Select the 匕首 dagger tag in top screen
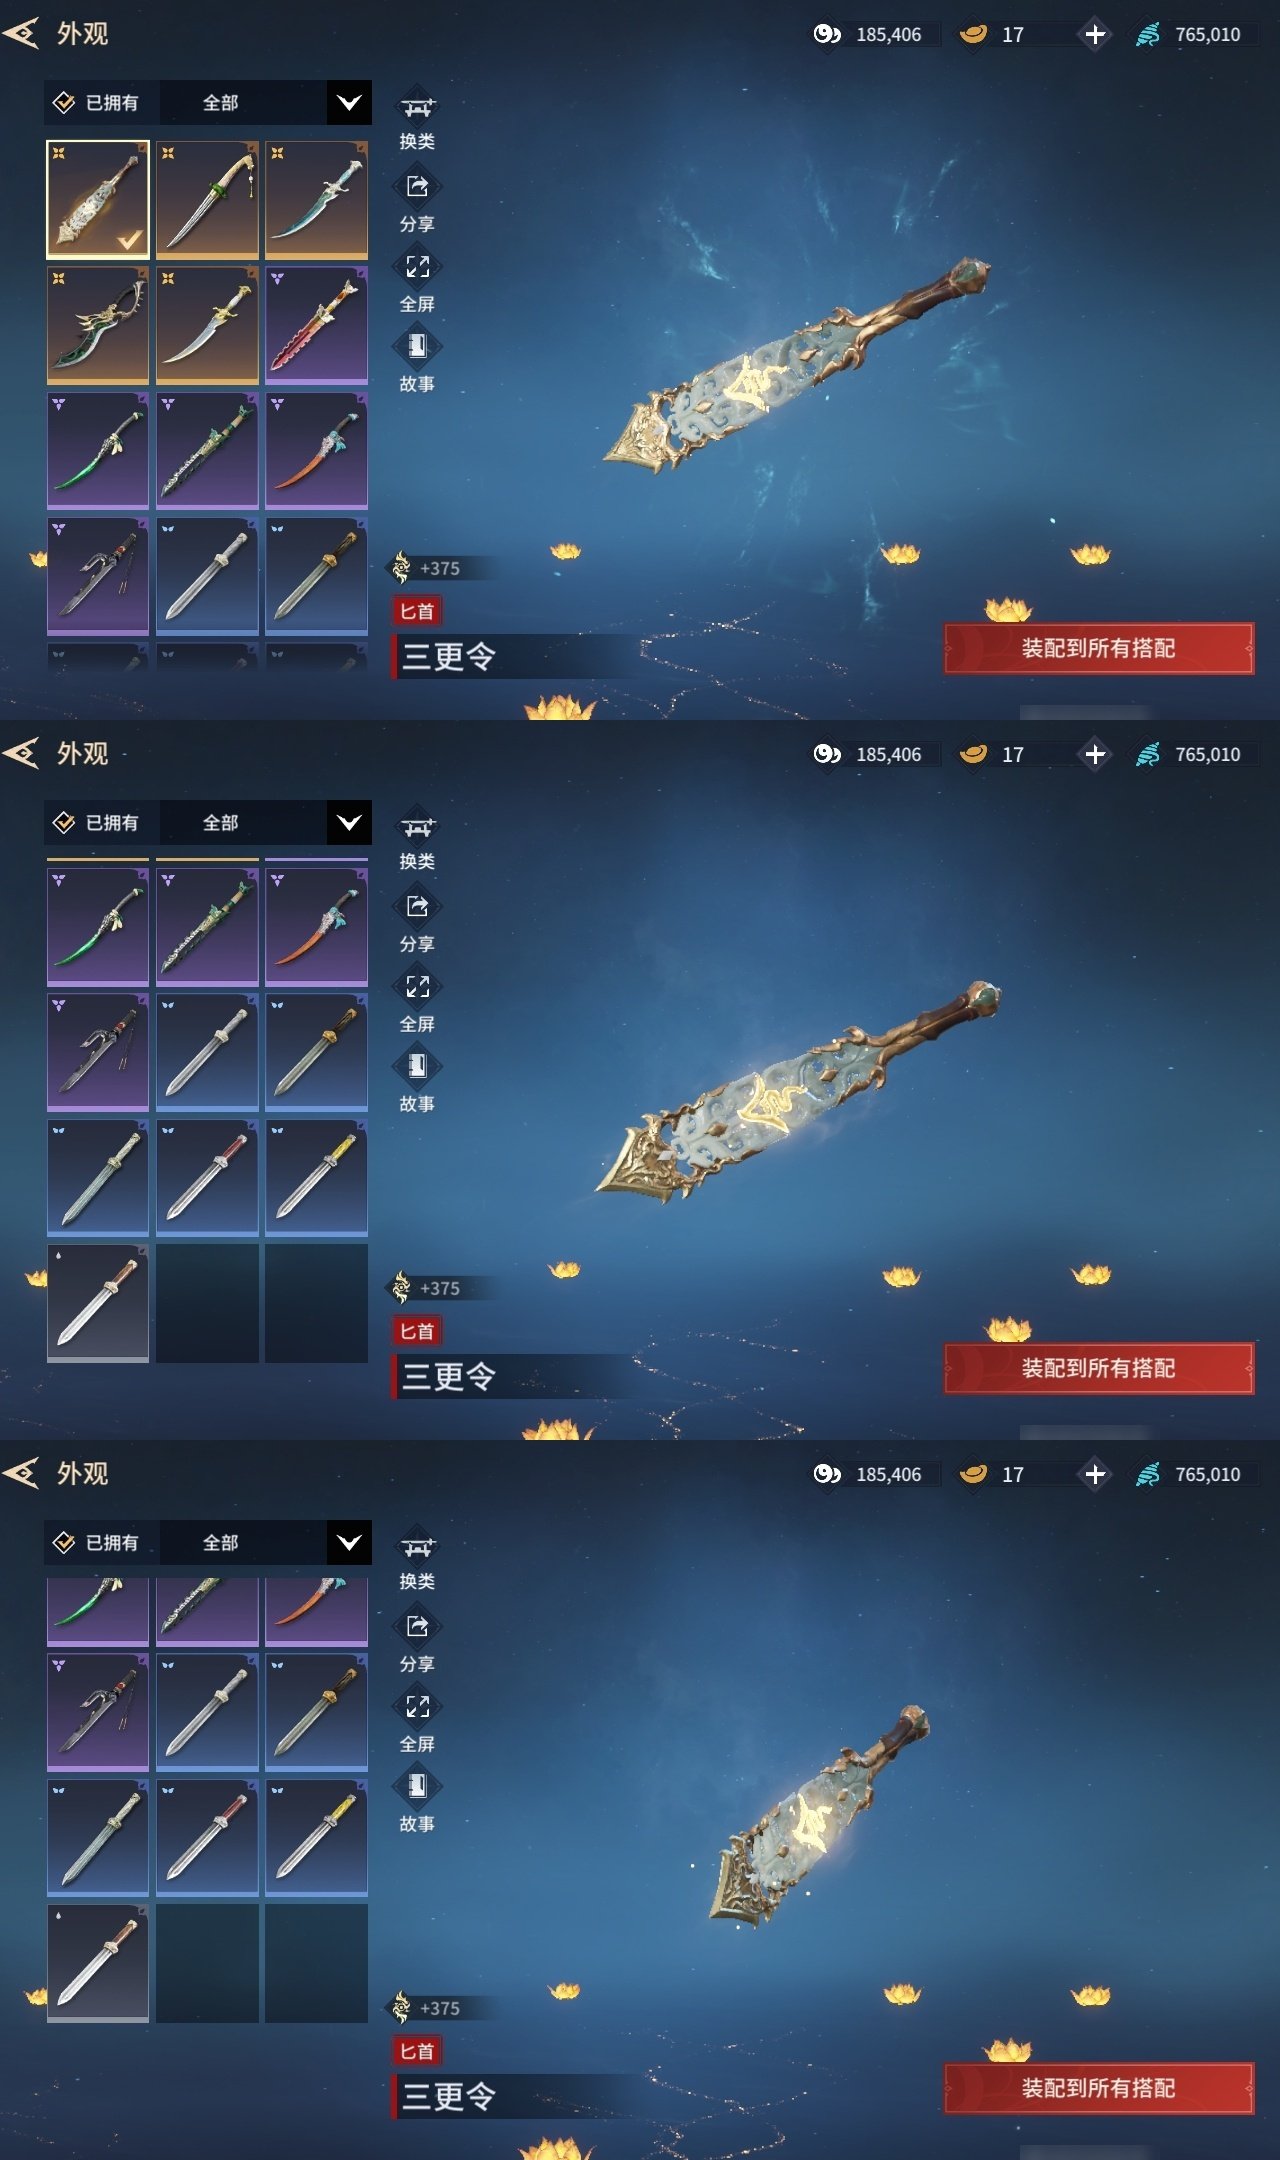This screenshot has width=1280, height=2160. 417,611
